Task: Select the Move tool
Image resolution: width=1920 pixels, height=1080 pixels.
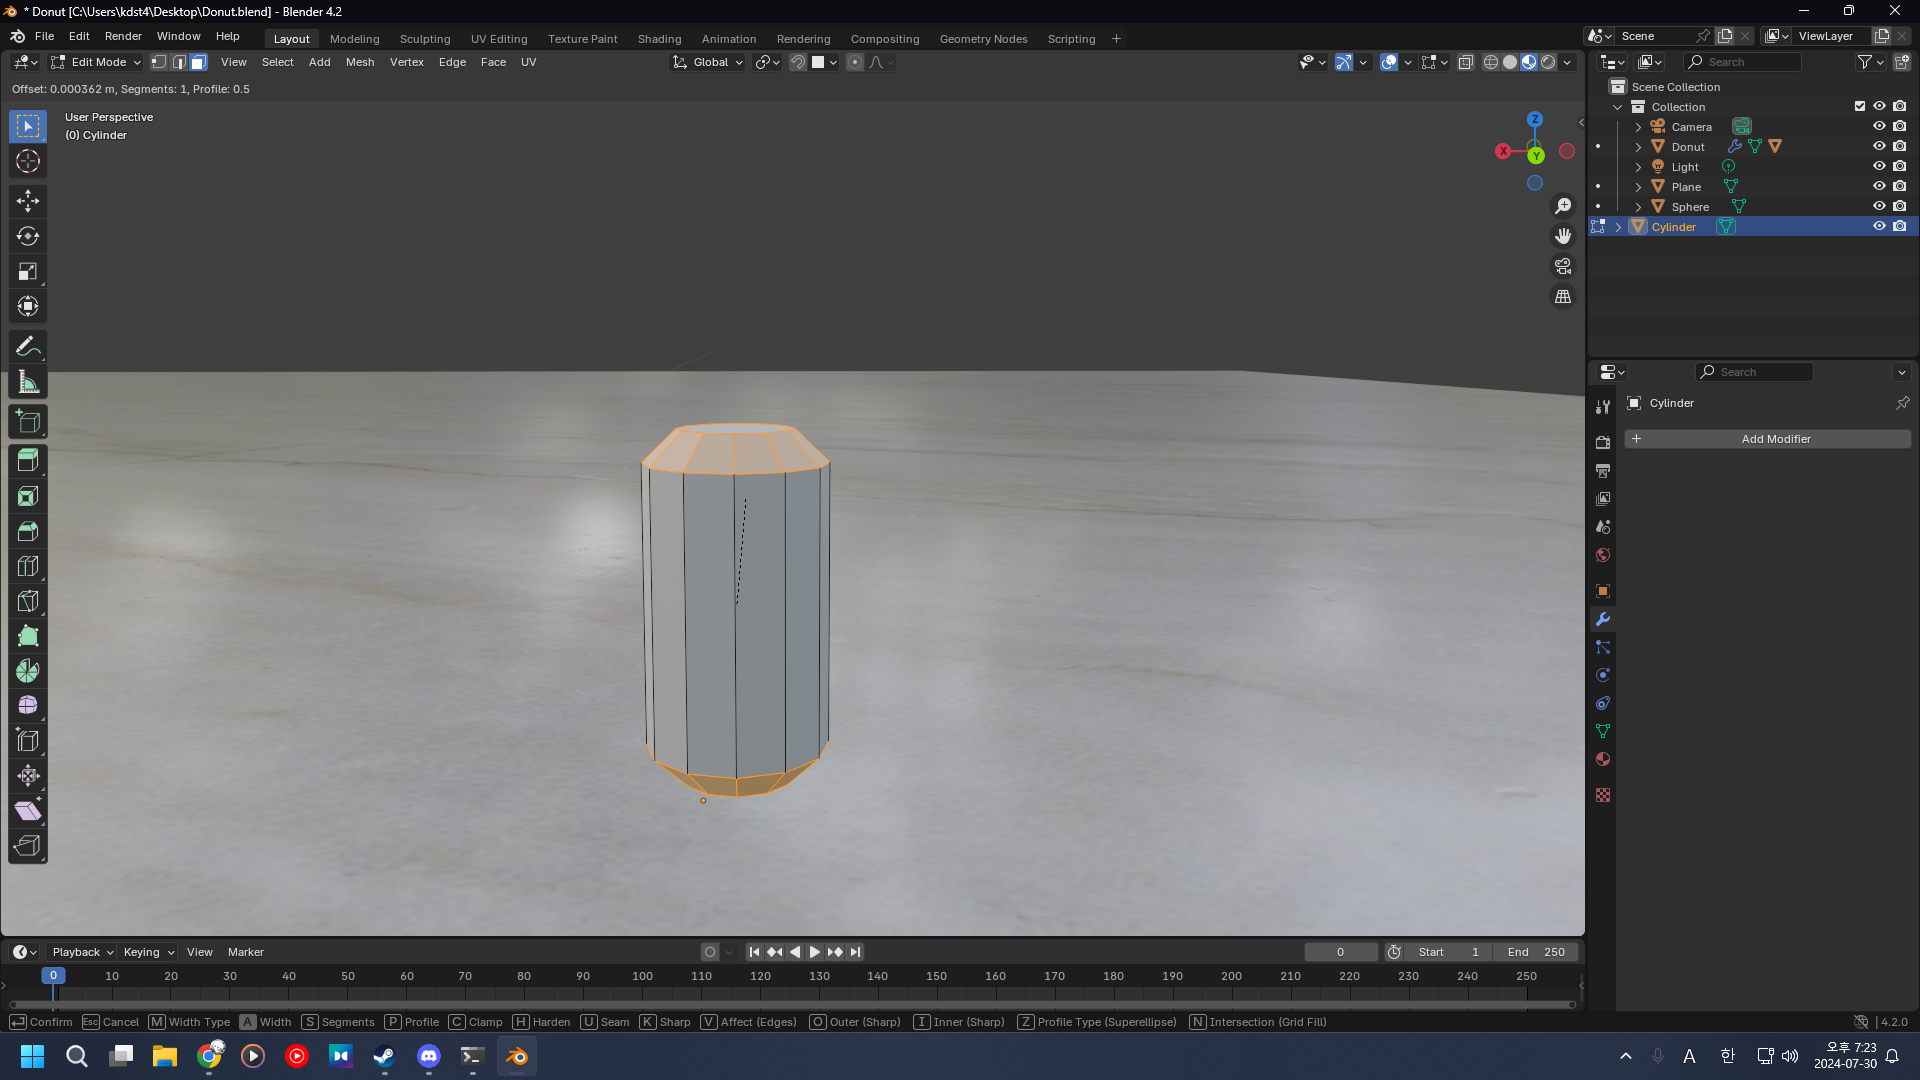Action: coord(28,201)
